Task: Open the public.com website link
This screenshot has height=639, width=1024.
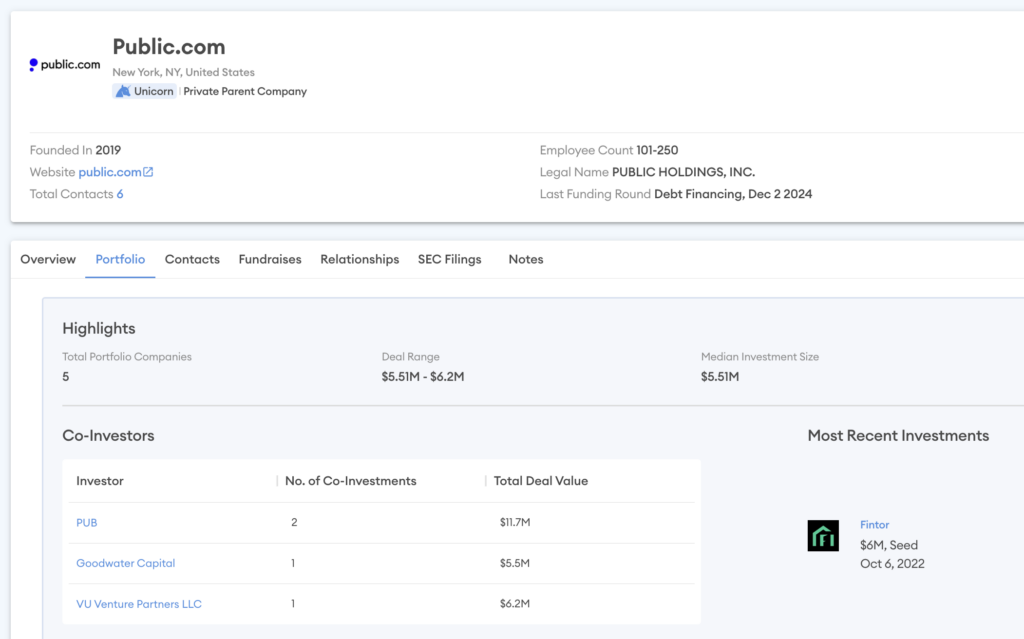Action: [110, 172]
